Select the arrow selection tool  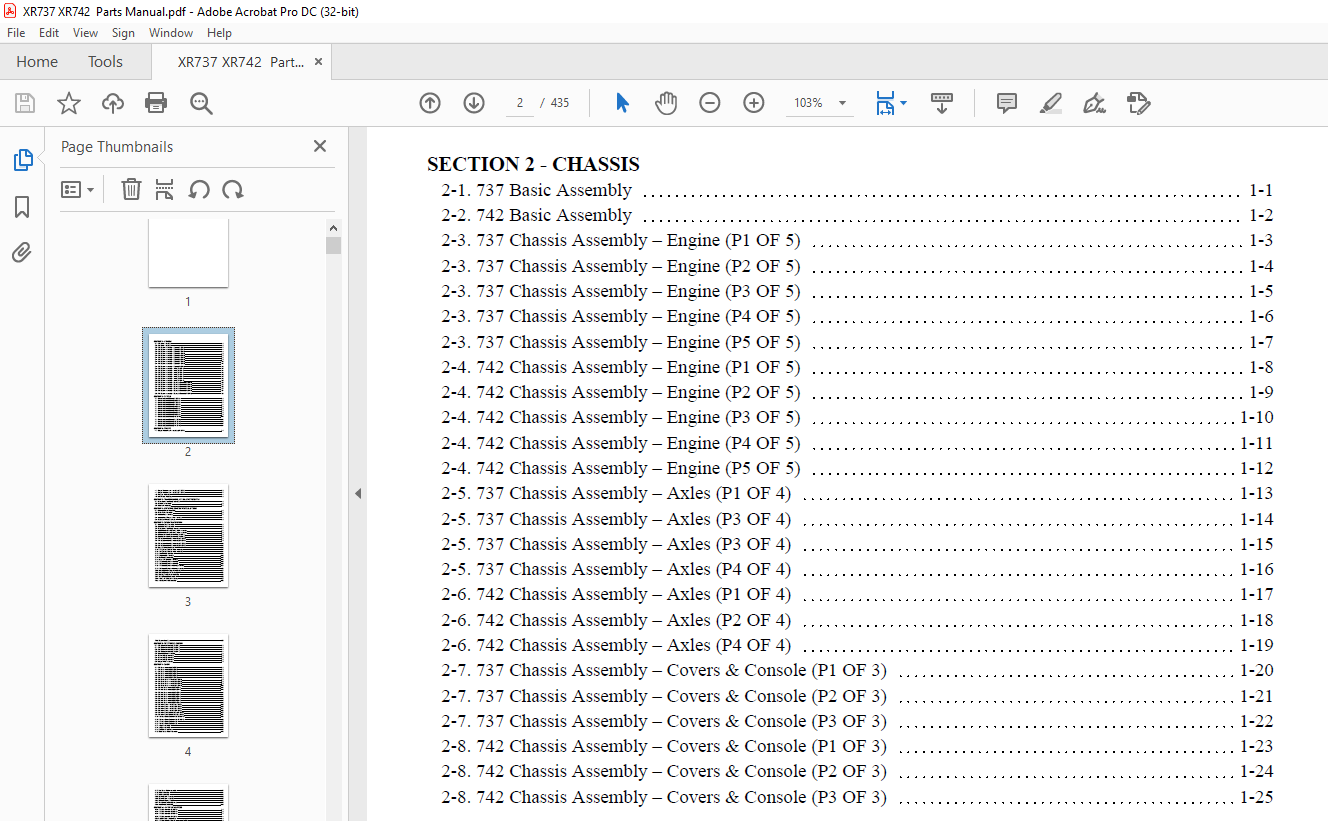(622, 103)
